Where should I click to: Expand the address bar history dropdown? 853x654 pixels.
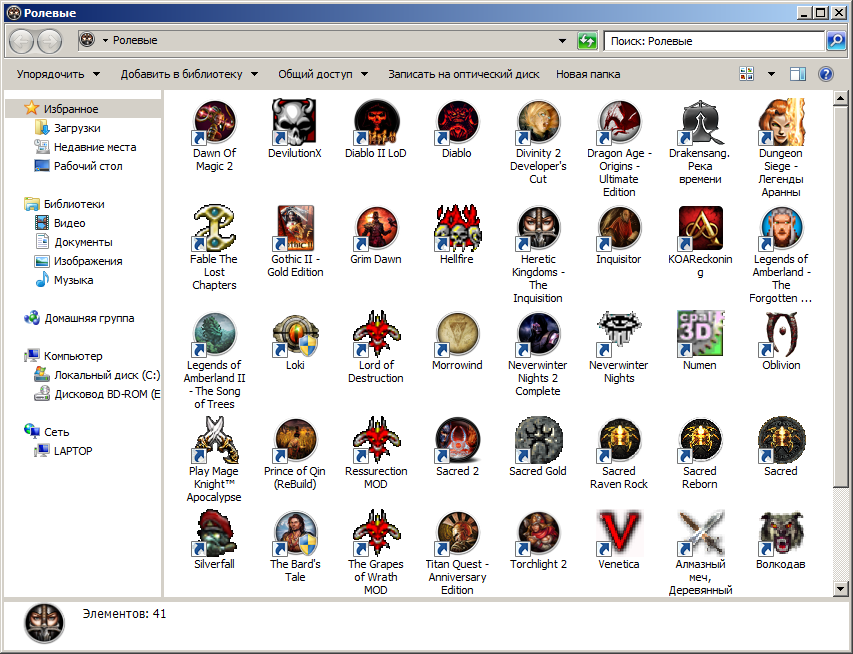click(563, 41)
